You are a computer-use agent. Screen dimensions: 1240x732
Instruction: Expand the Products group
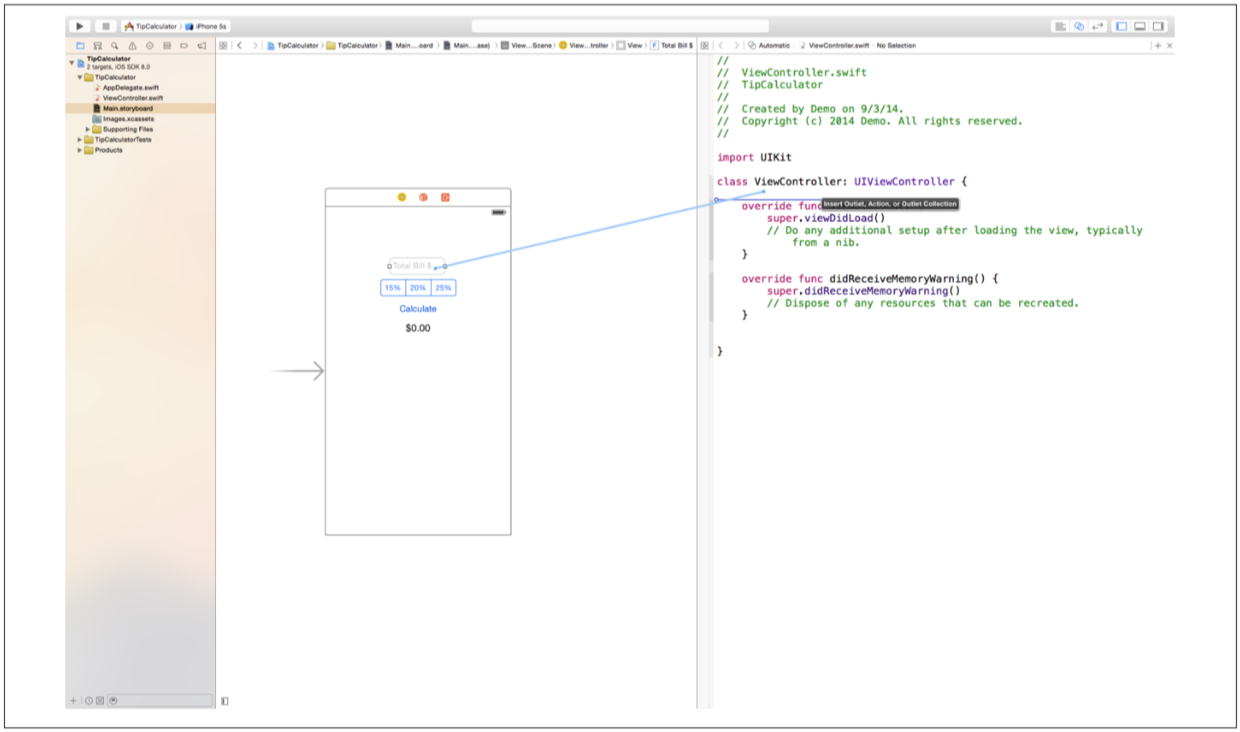(x=79, y=150)
